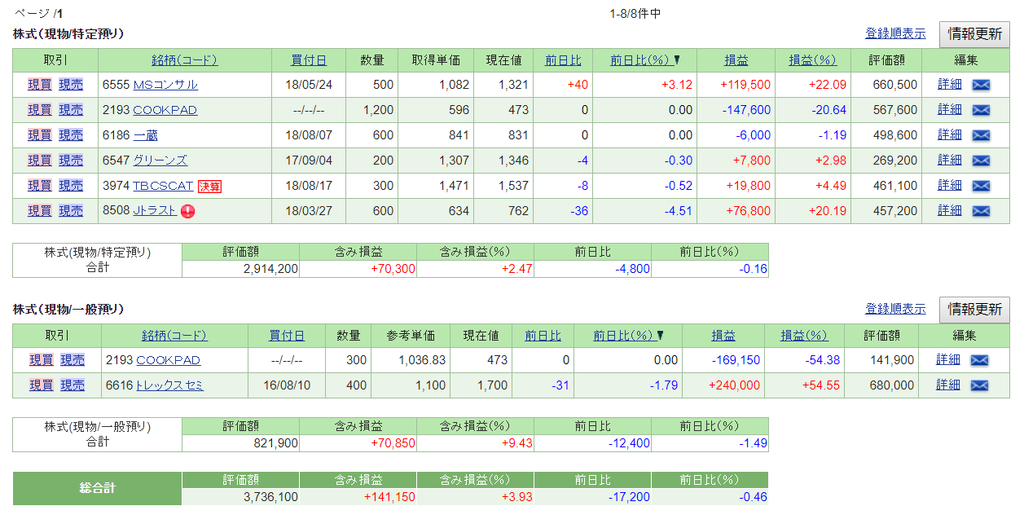Click 現売 for Jトラスト
Image resolution: width=1024 pixels, height=528 pixels.
coord(71,211)
